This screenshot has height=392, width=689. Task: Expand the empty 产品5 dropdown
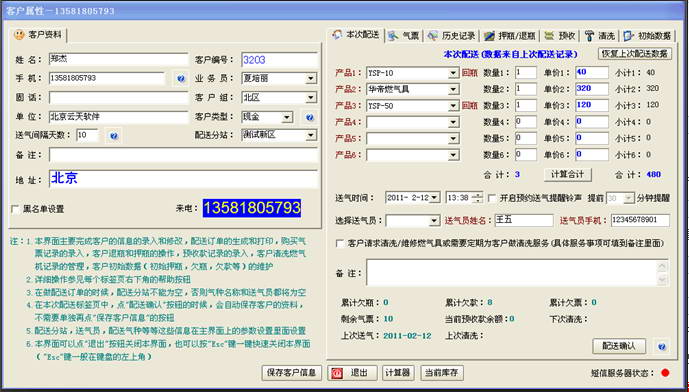[x=453, y=139]
